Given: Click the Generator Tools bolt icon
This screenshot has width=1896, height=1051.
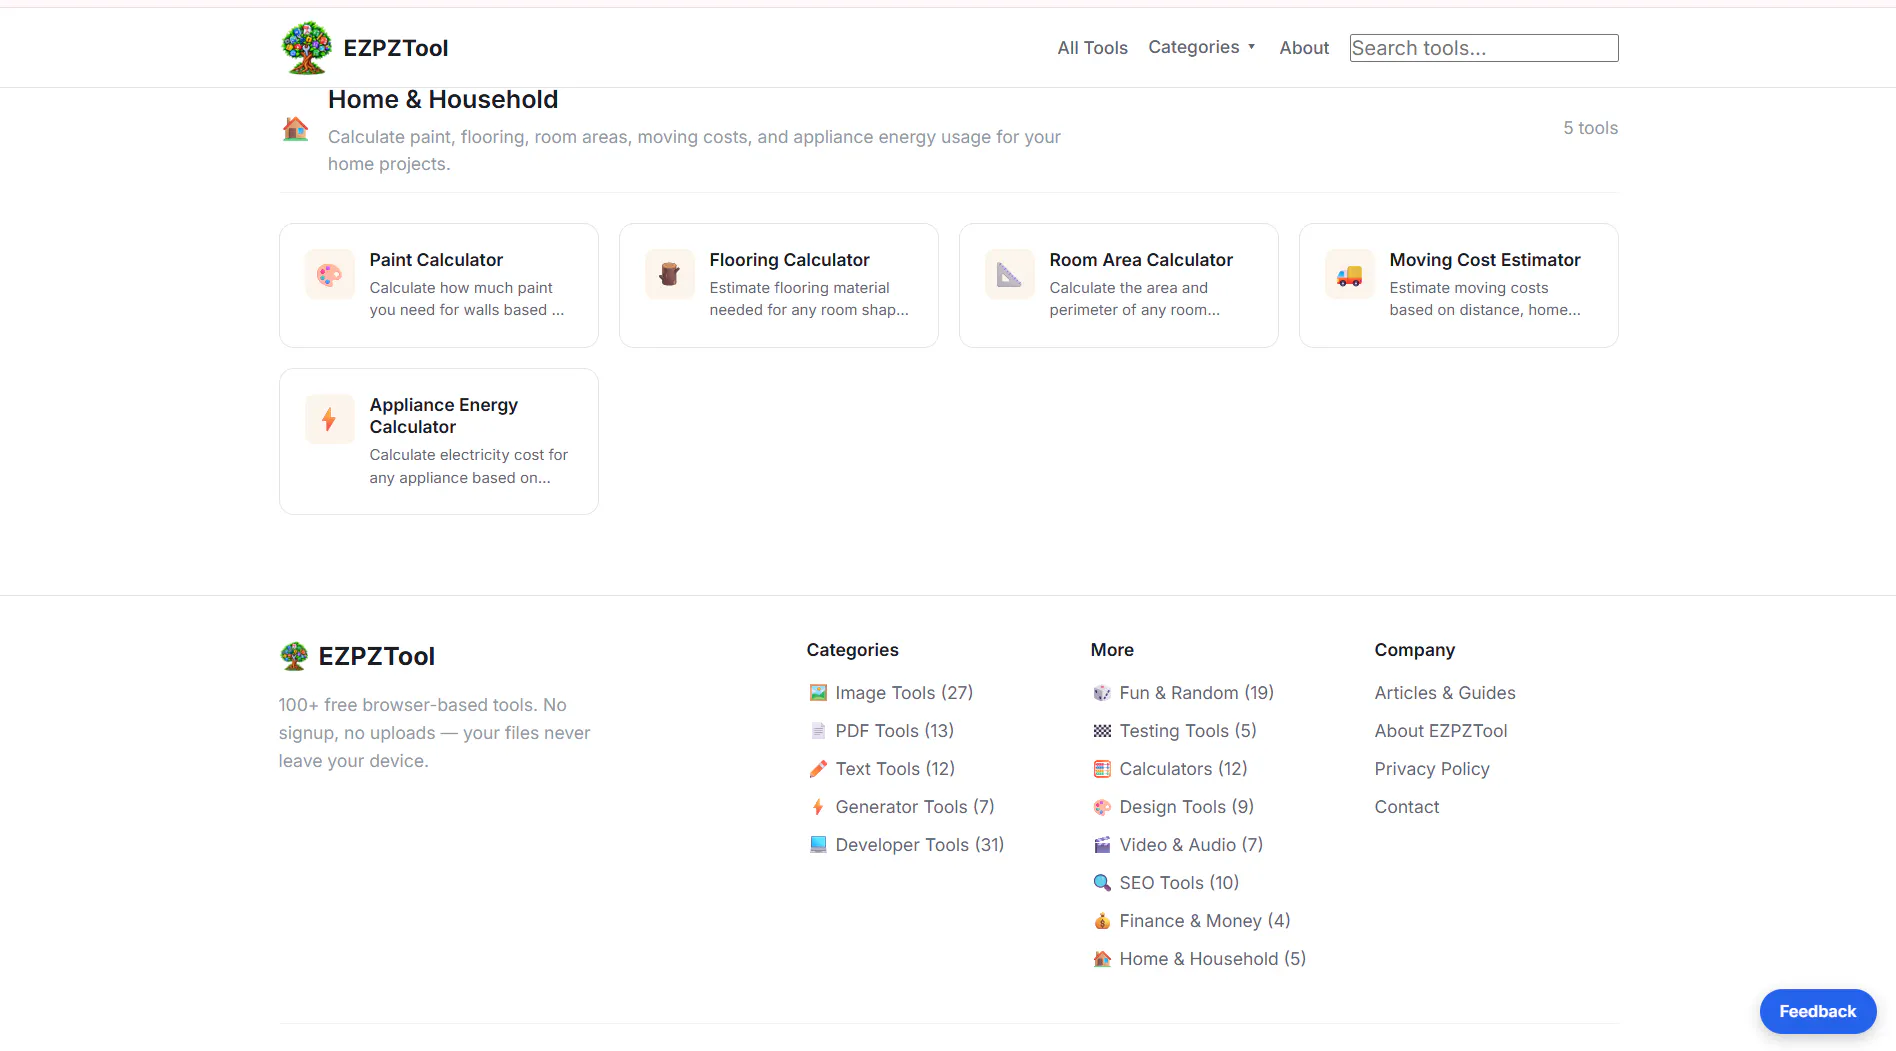Looking at the screenshot, I should 818,807.
